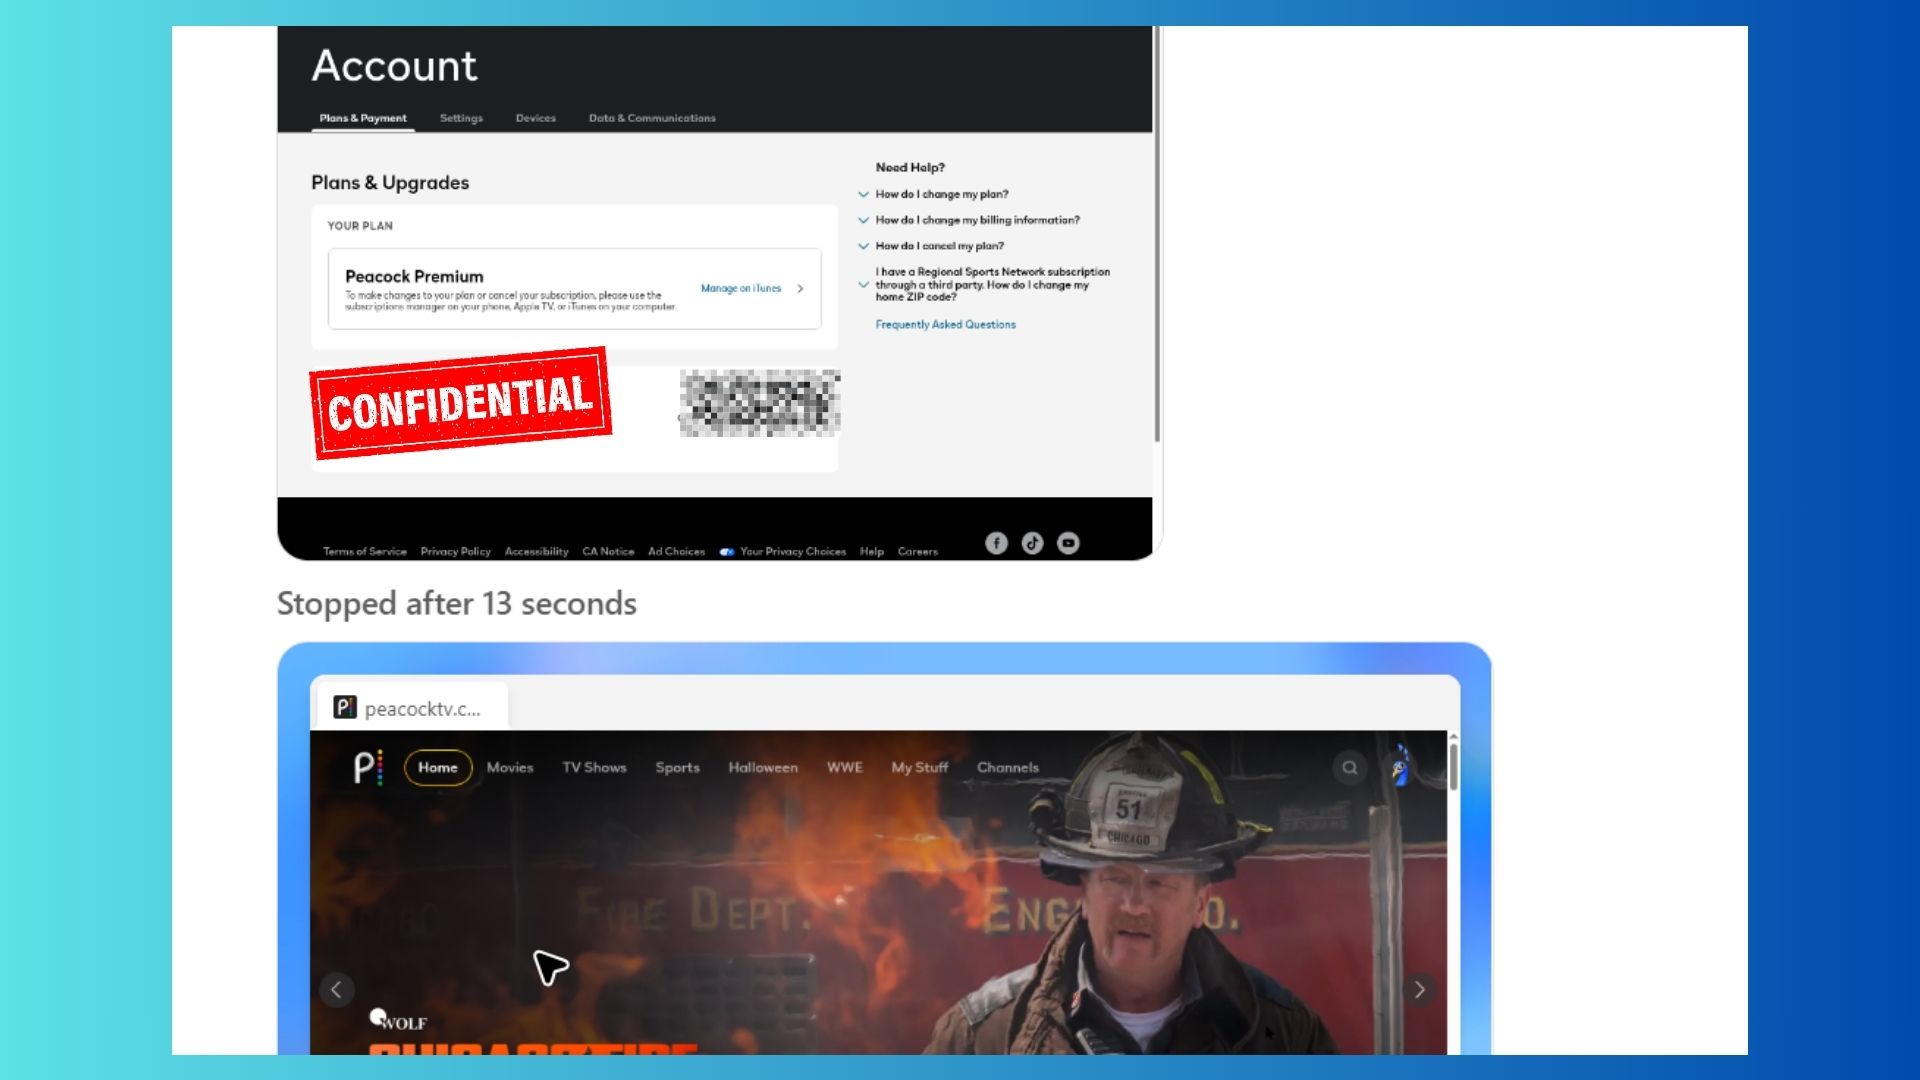Toggle Your Privacy Choices switch icon

point(727,552)
